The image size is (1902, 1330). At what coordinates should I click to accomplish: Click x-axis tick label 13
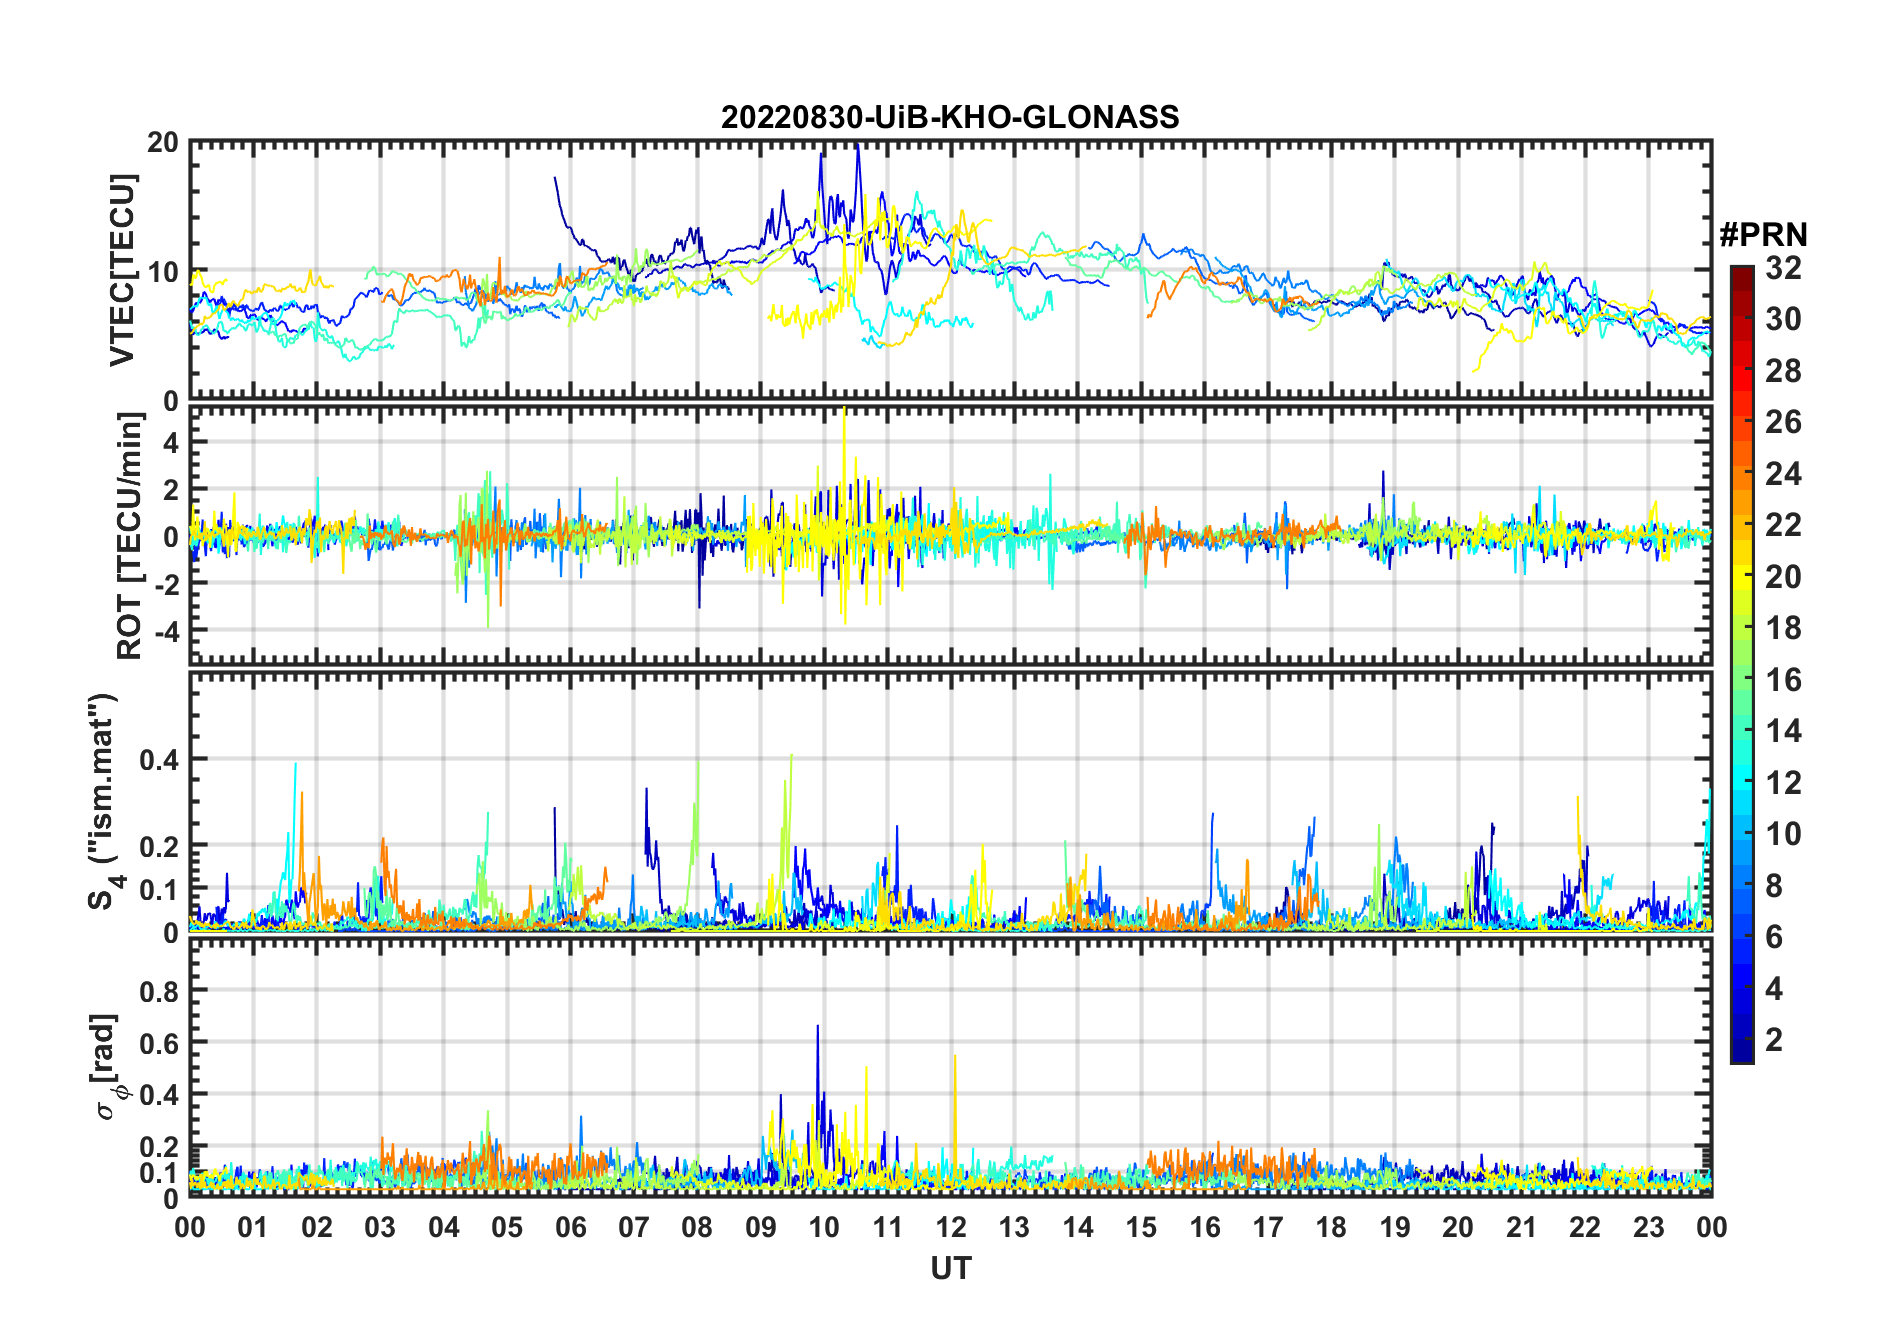pyautogui.click(x=1014, y=1227)
